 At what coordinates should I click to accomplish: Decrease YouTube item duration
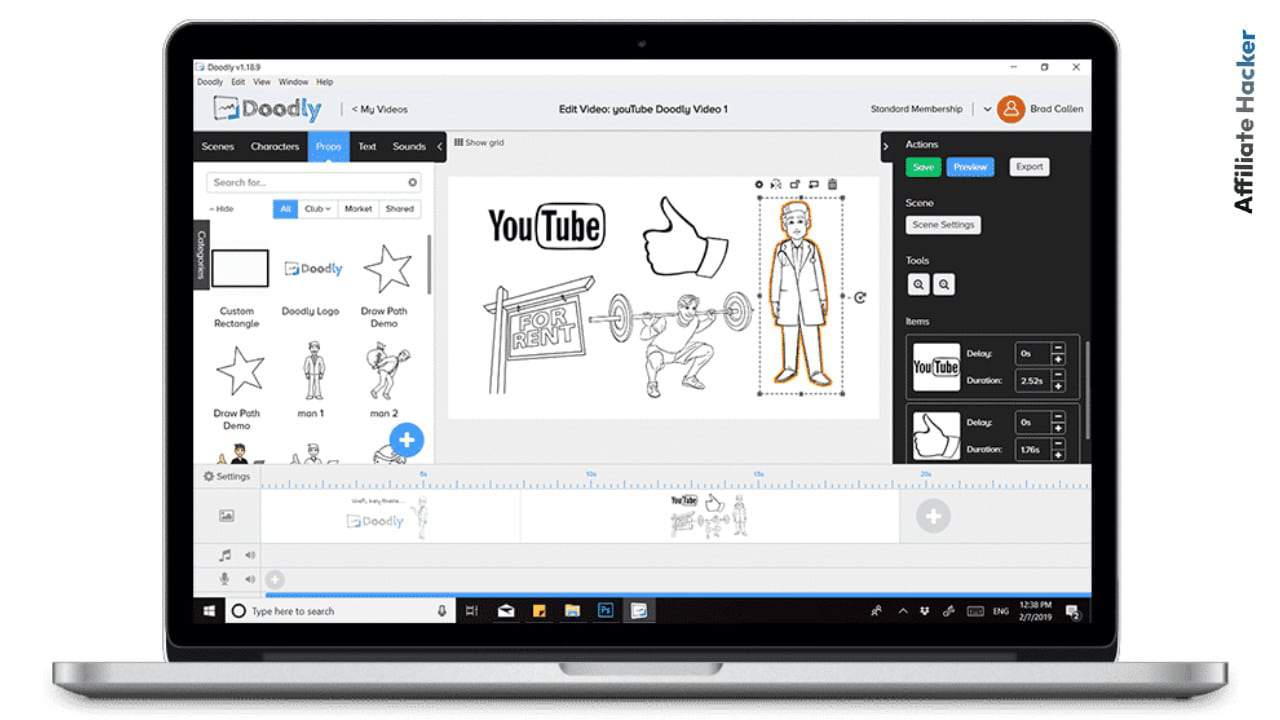tap(1058, 375)
